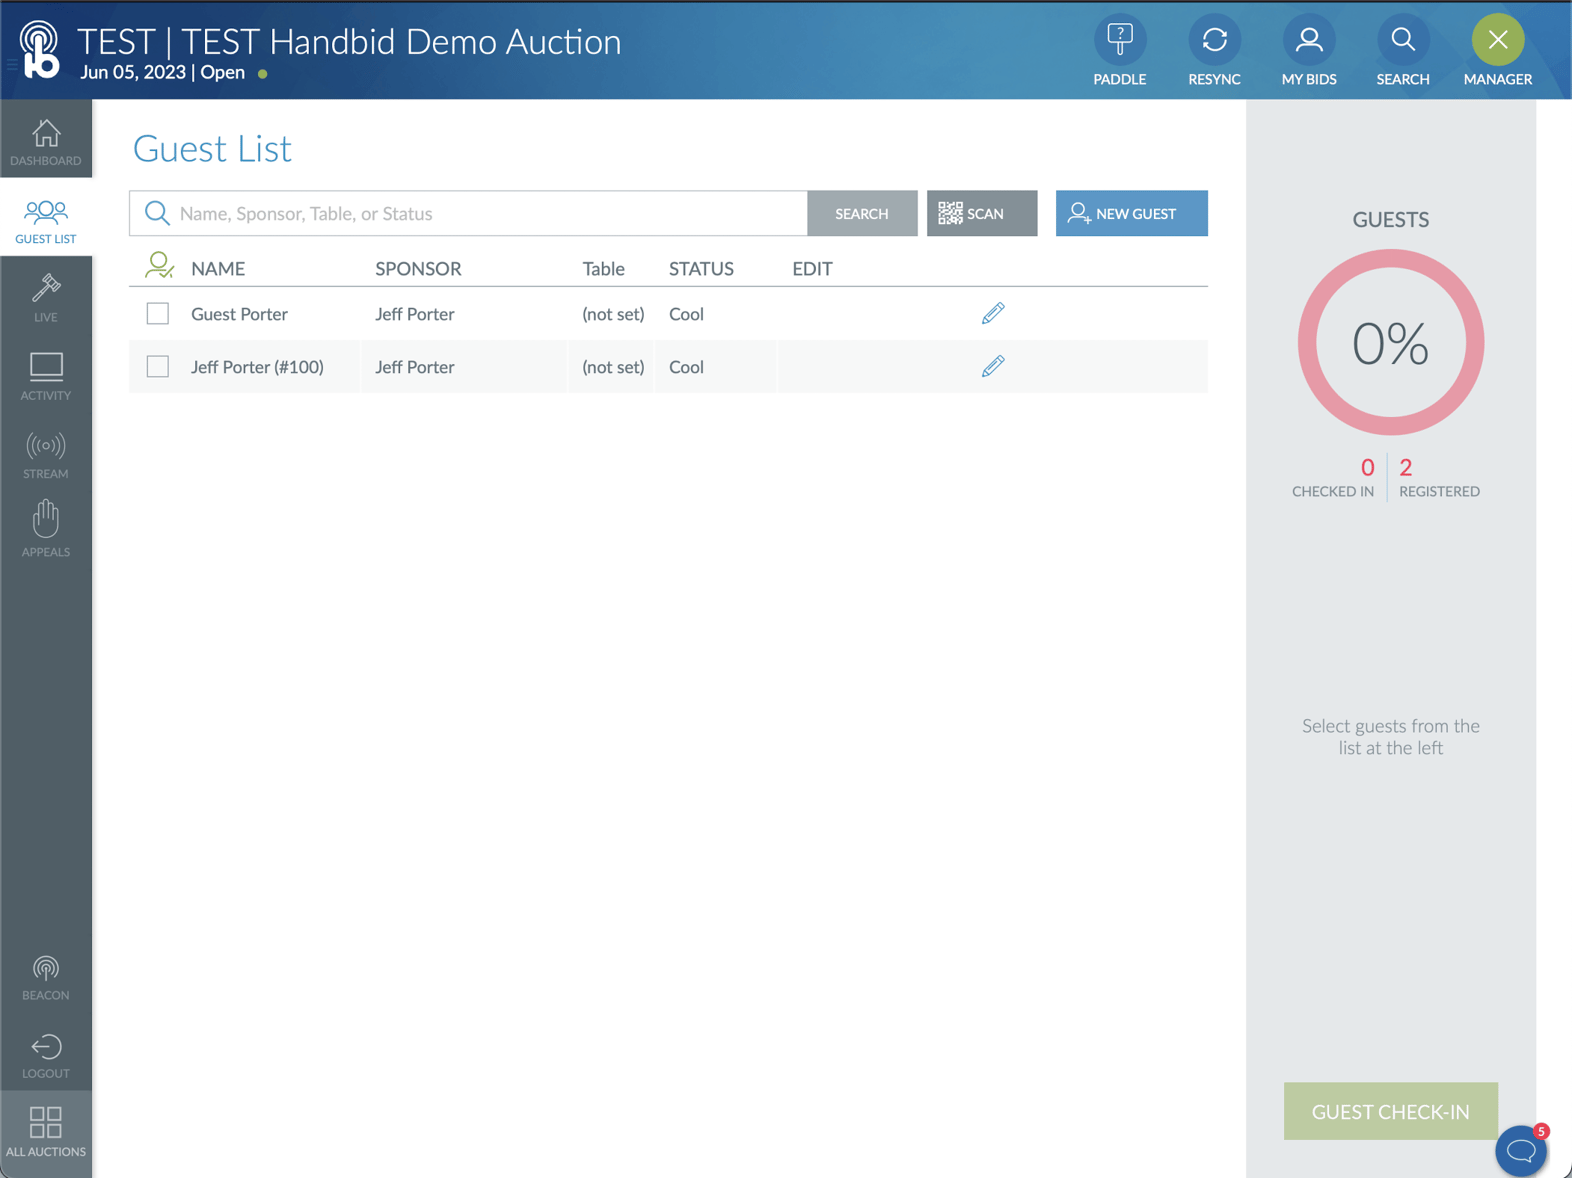Click the guest percentage progress ring
This screenshot has width=1572, height=1178.
(x=1390, y=343)
